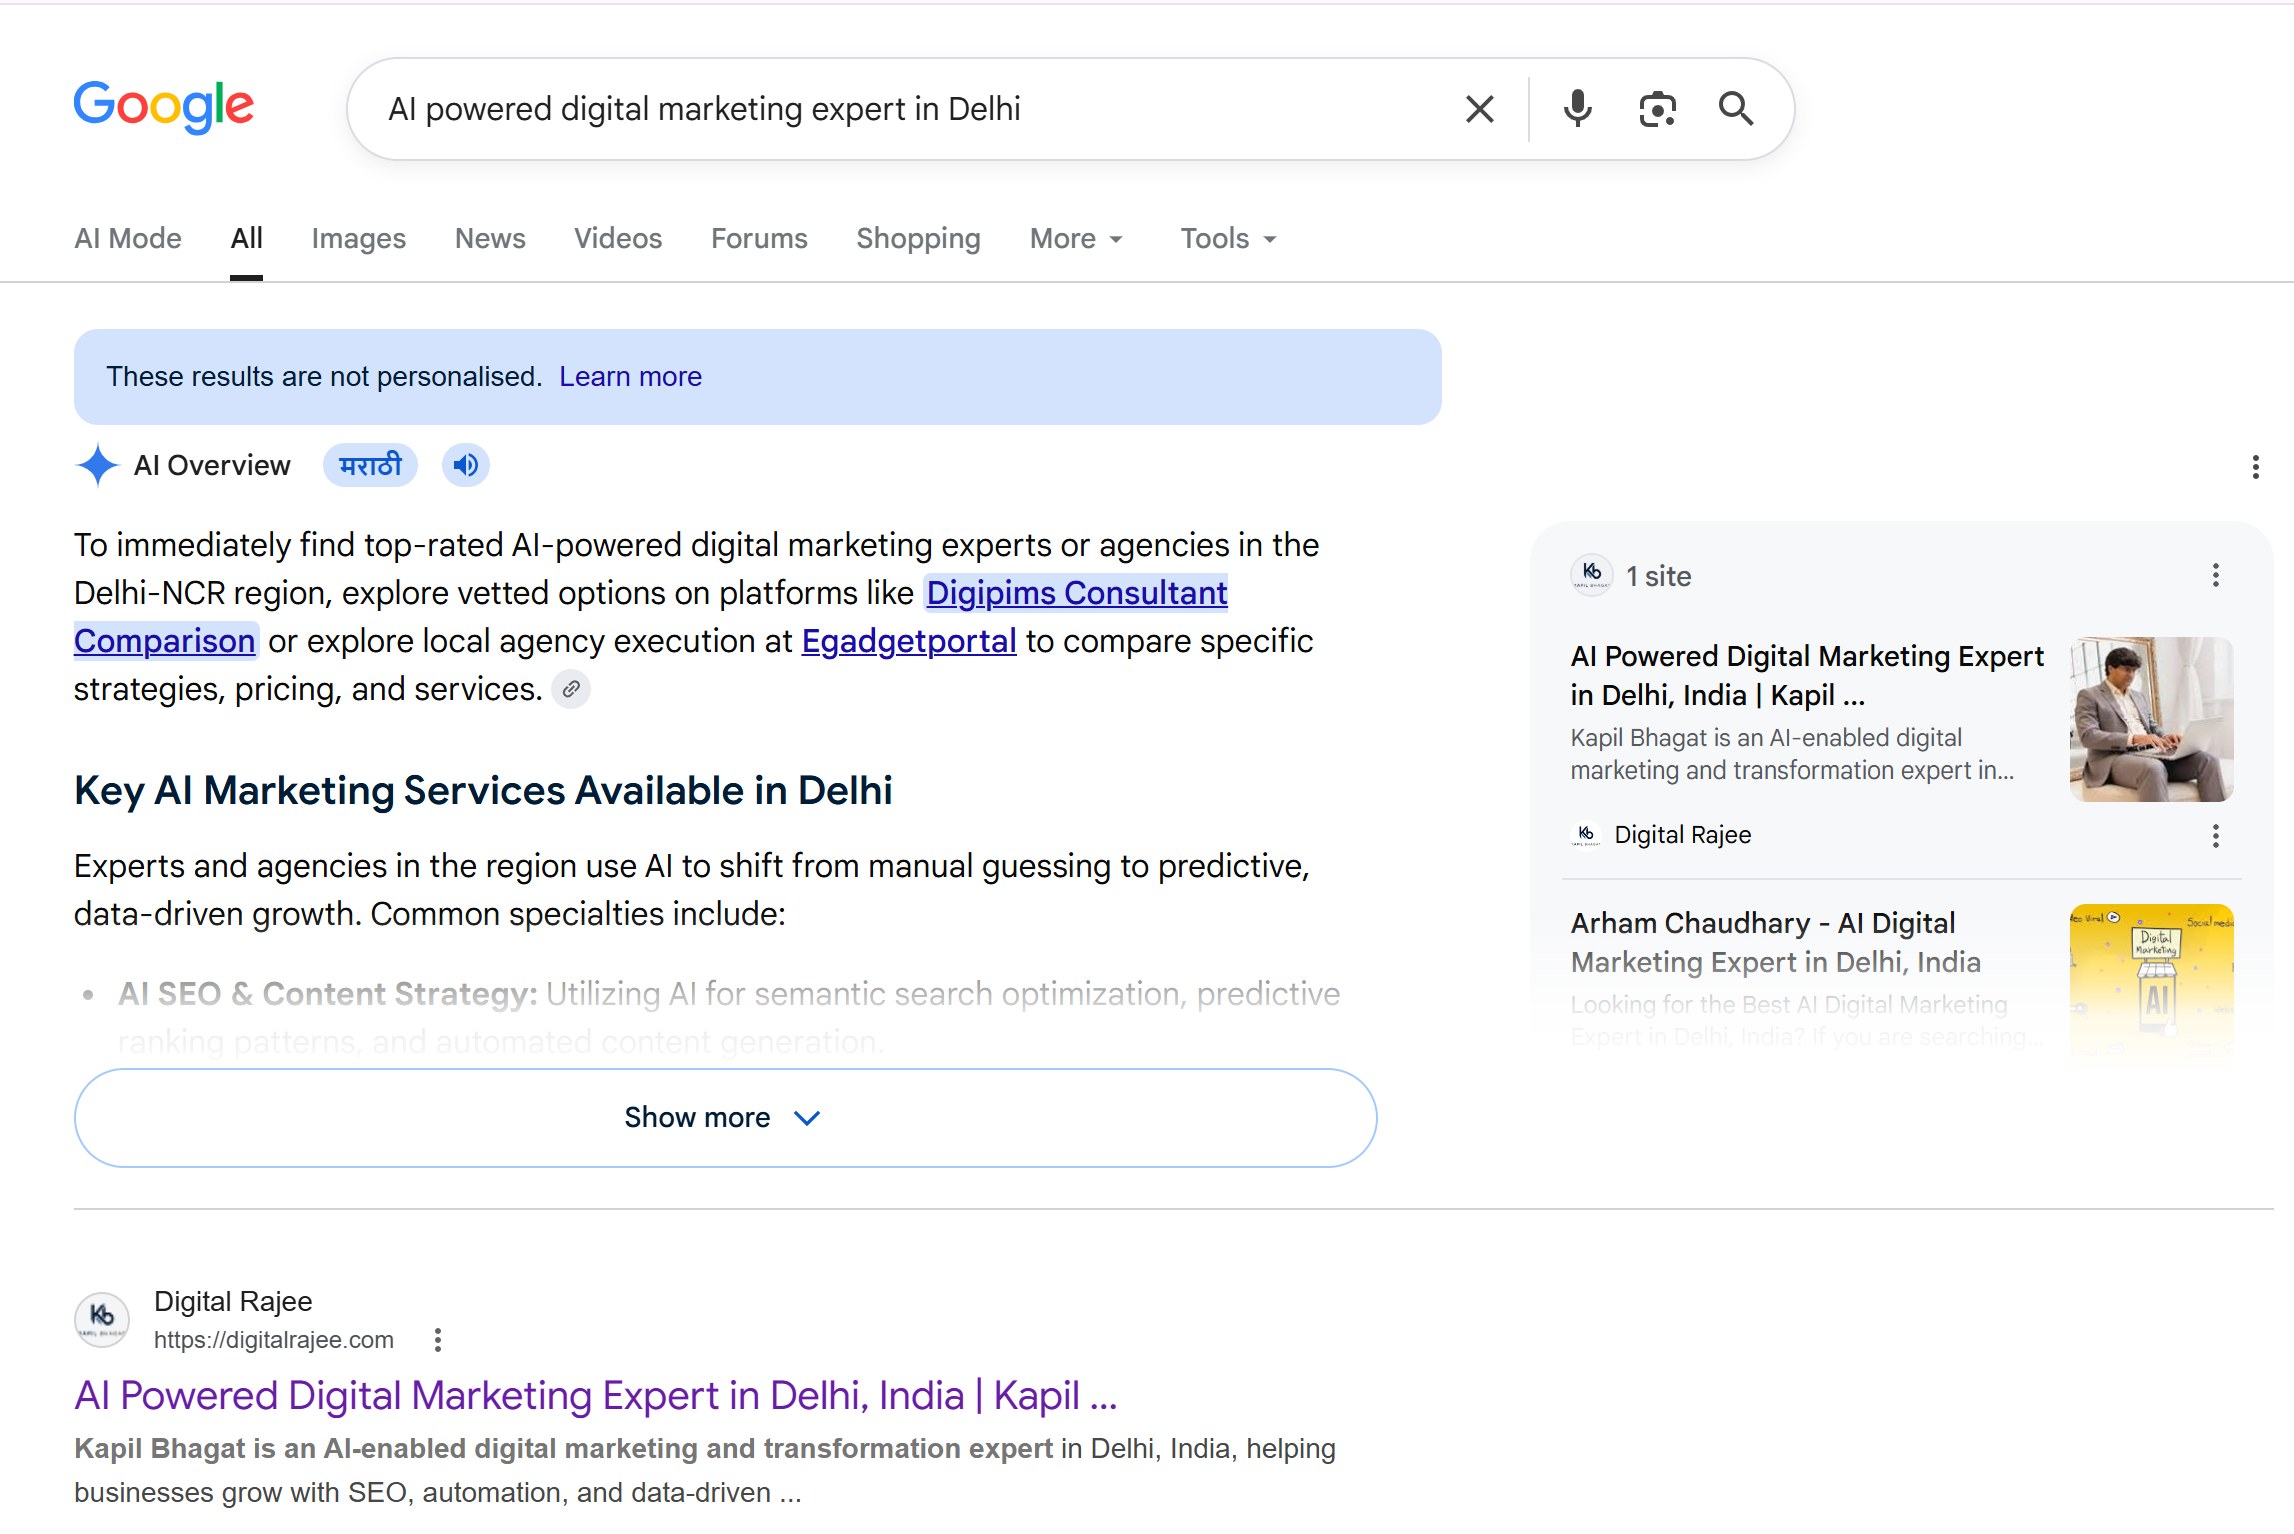Expand the More dropdown

[x=1077, y=239]
